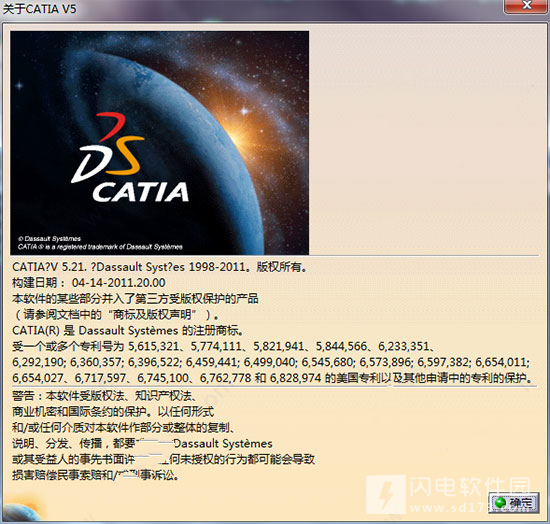This screenshot has width=550, height=524.
Task: Select the 构建日期 04-14-2011 build date line
Action: (89, 283)
